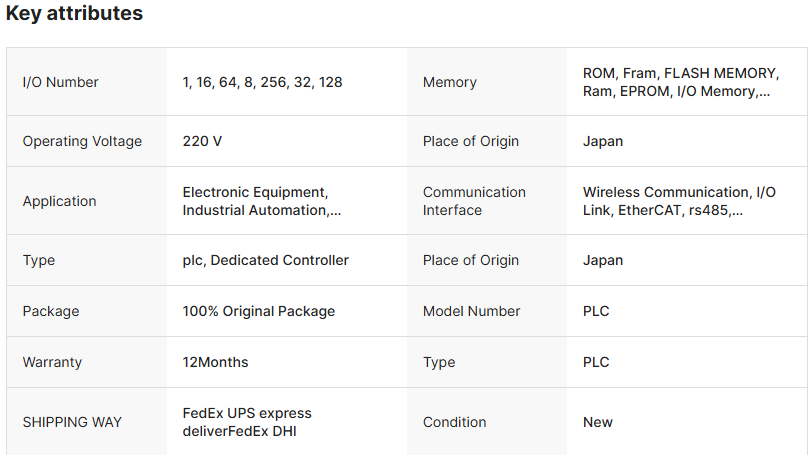The image size is (811, 455).
Task: Expand the truncated Wireless Communication value
Action: 679,201
